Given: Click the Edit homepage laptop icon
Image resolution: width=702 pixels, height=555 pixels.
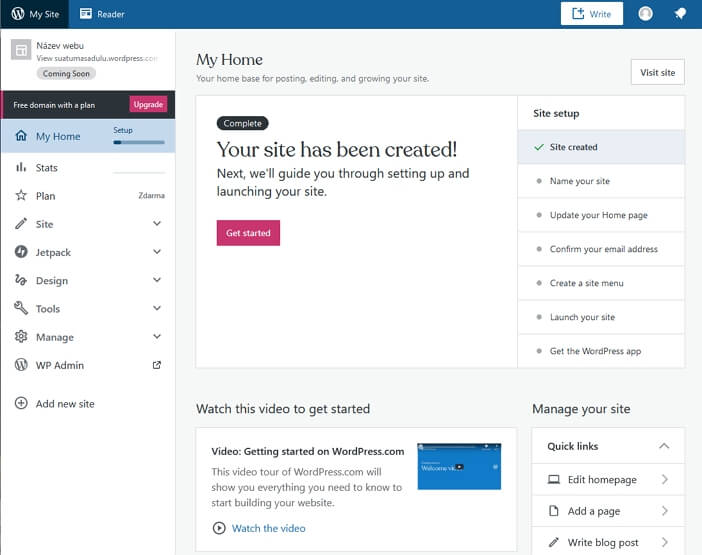Looking at the screenshot, I should click(554, 480).
